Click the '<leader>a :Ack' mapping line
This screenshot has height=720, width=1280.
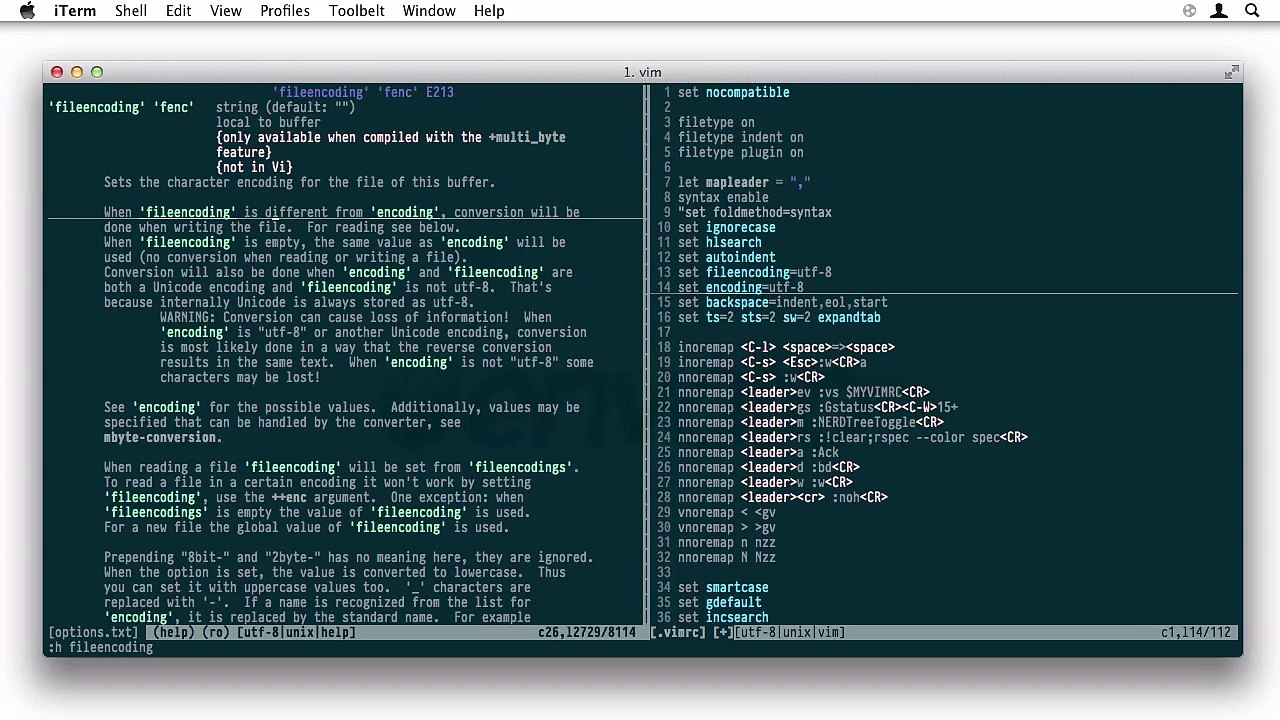[758, 453]
